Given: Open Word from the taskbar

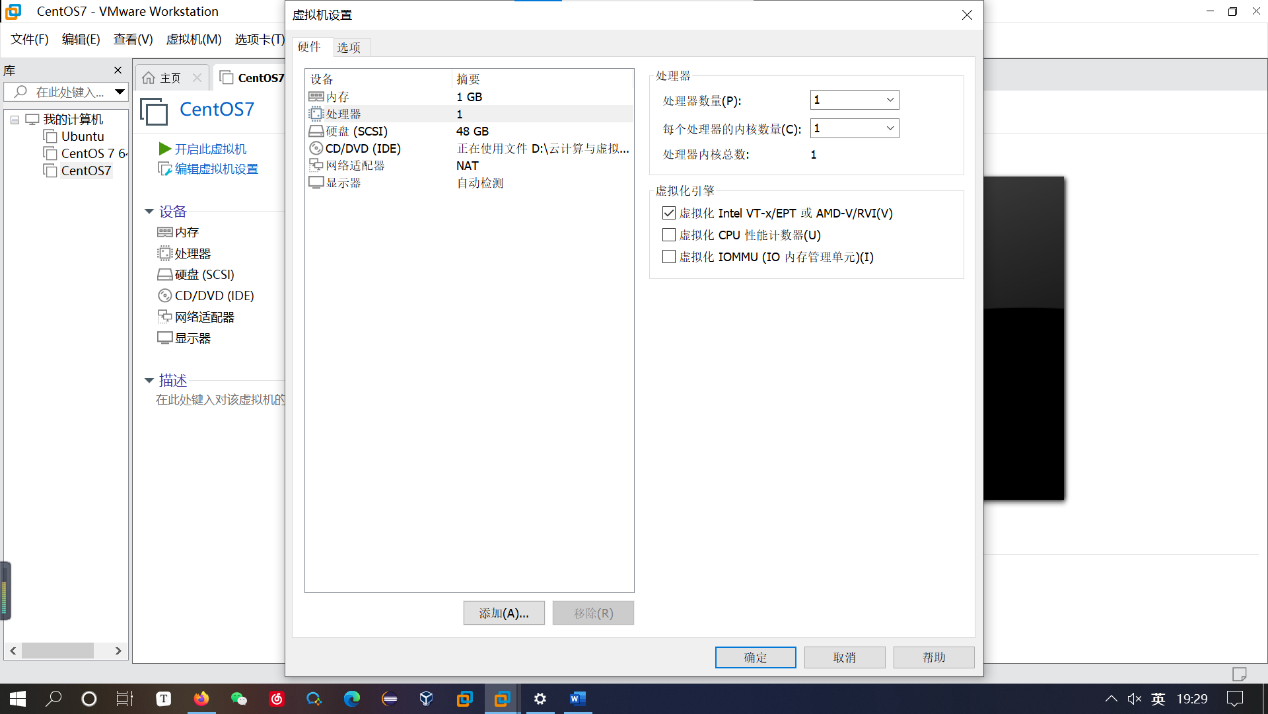Looking at the screenshot, I should (x=577, y=699).
